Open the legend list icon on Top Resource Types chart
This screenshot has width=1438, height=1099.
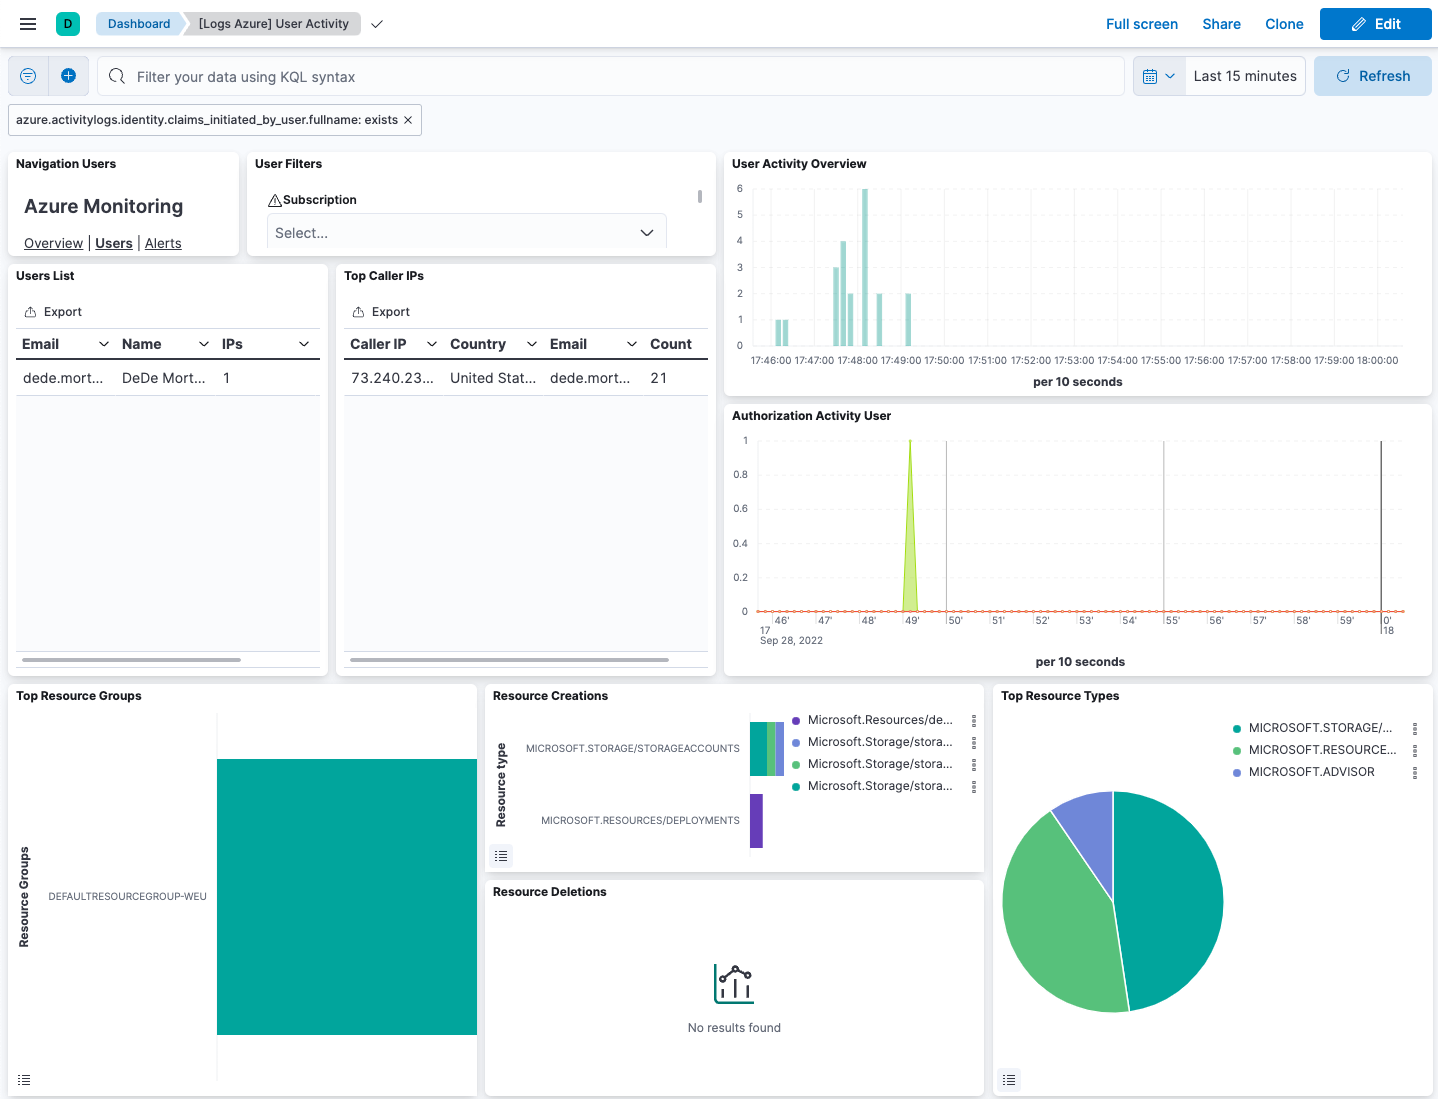coord(1009,1080)
